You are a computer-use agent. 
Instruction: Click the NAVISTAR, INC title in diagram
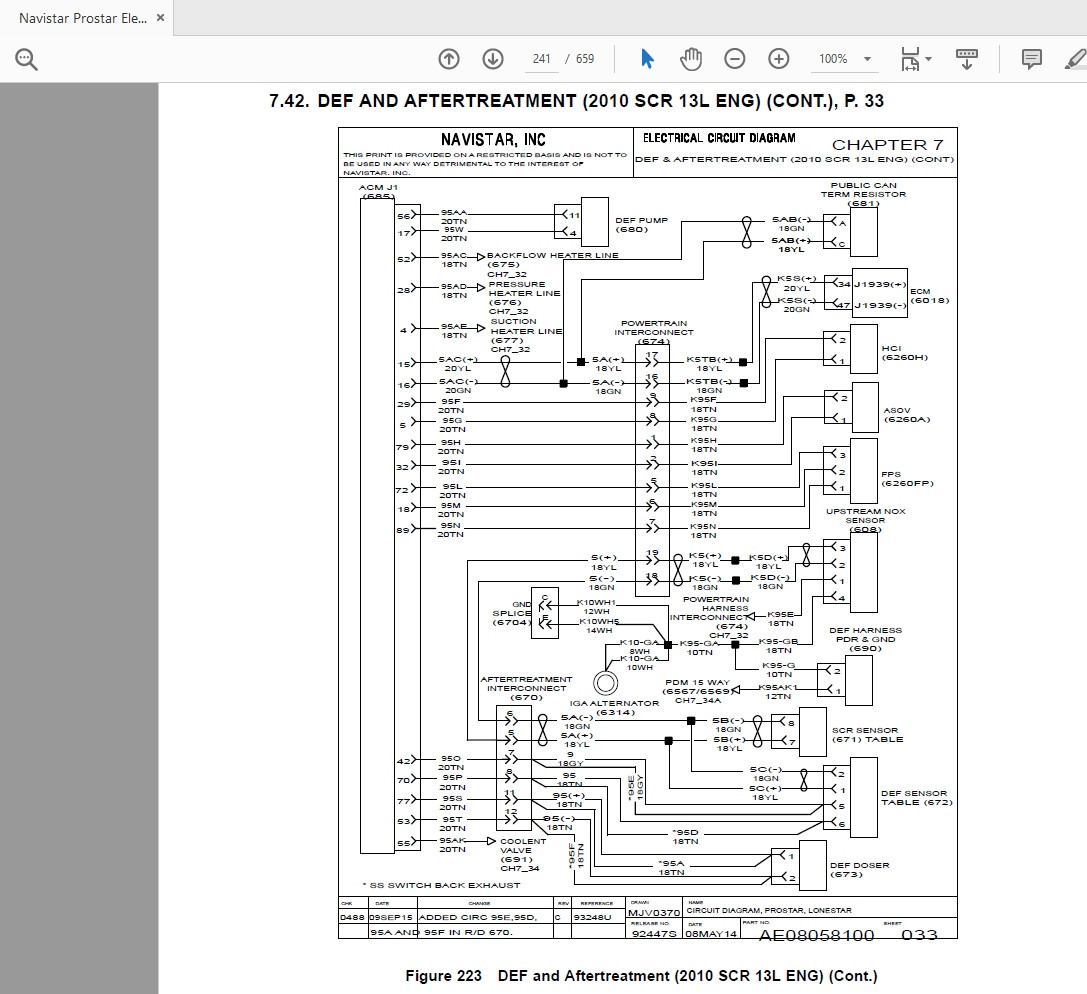[x=493, y=140]
